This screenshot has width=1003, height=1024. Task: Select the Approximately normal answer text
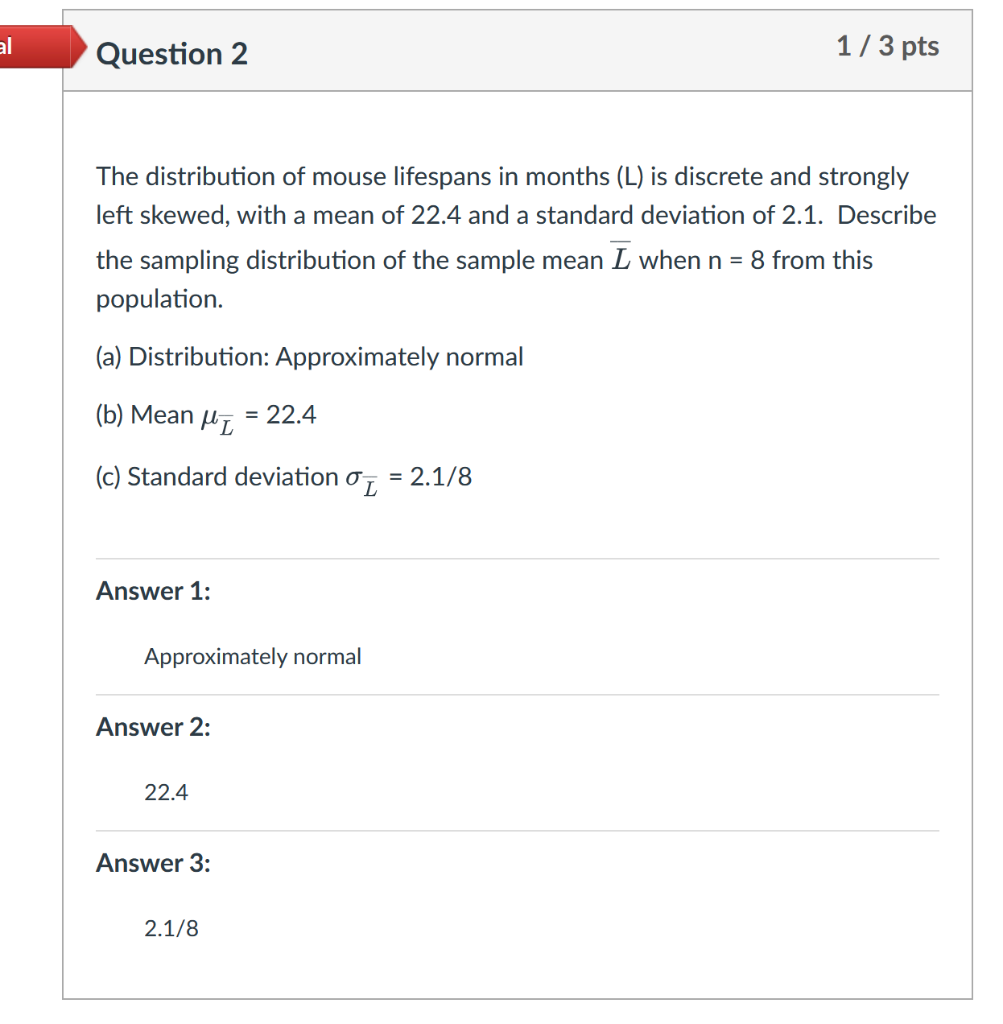coord(253,656)
